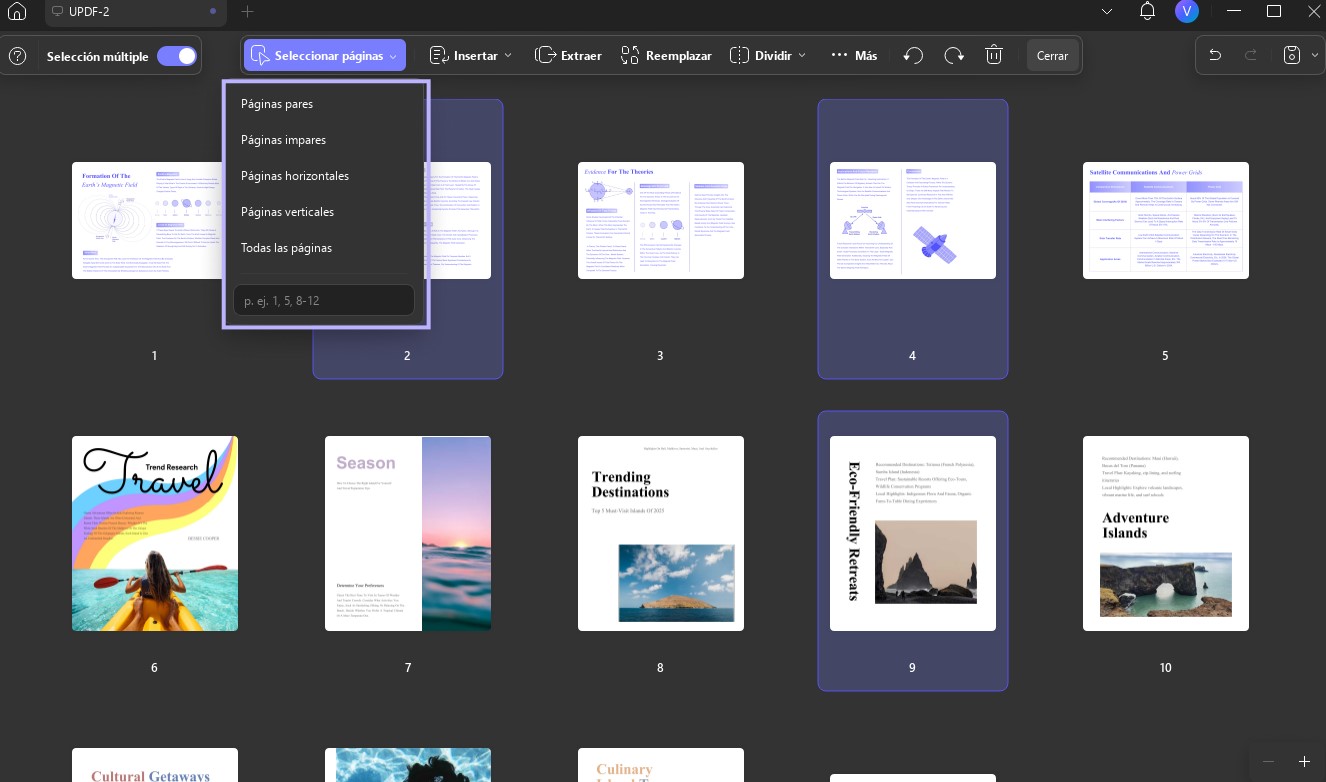Open the Dividir dropdown menu
The width and height of the screenshot is (1326, 782).
coord(768,56)
